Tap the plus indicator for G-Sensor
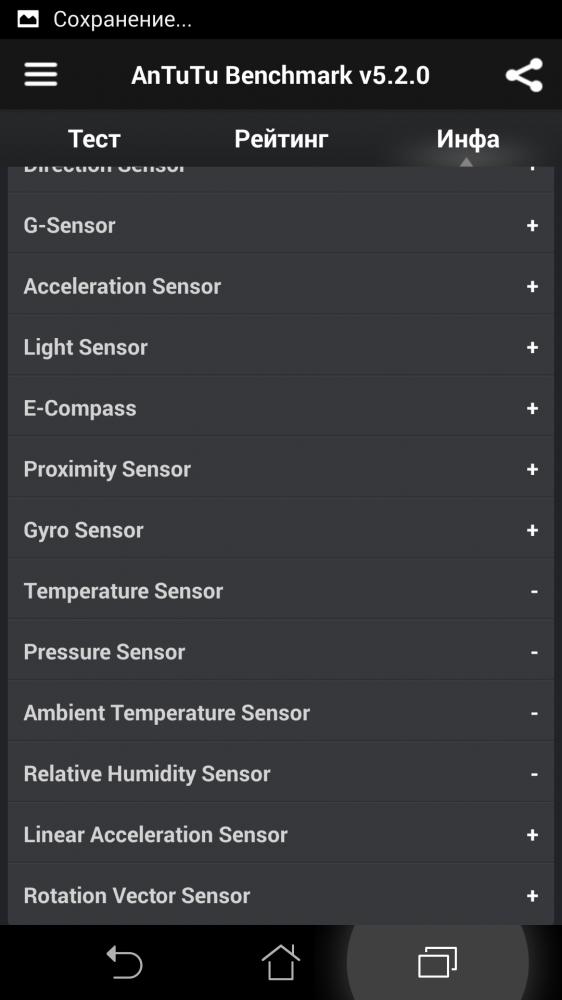Screen dimensions: 562x1000 point(532,226)
